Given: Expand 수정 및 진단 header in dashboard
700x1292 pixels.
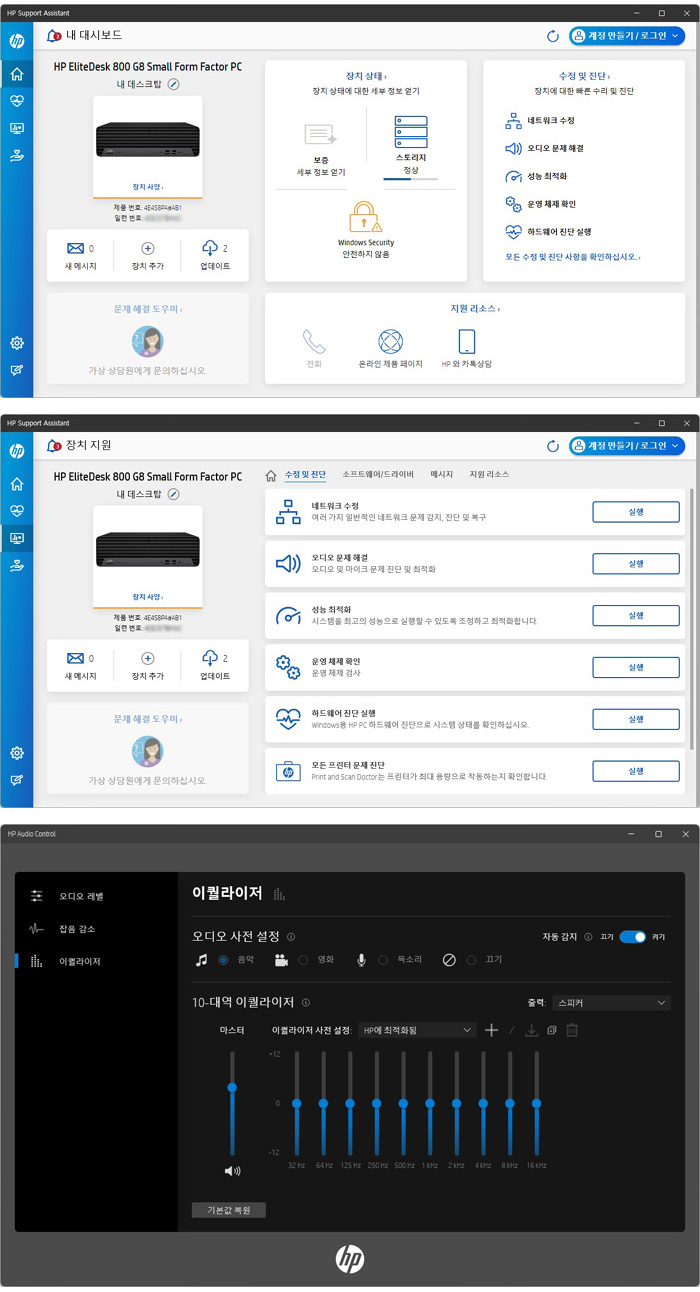Looking at the screenshot, I should [584, 76].
